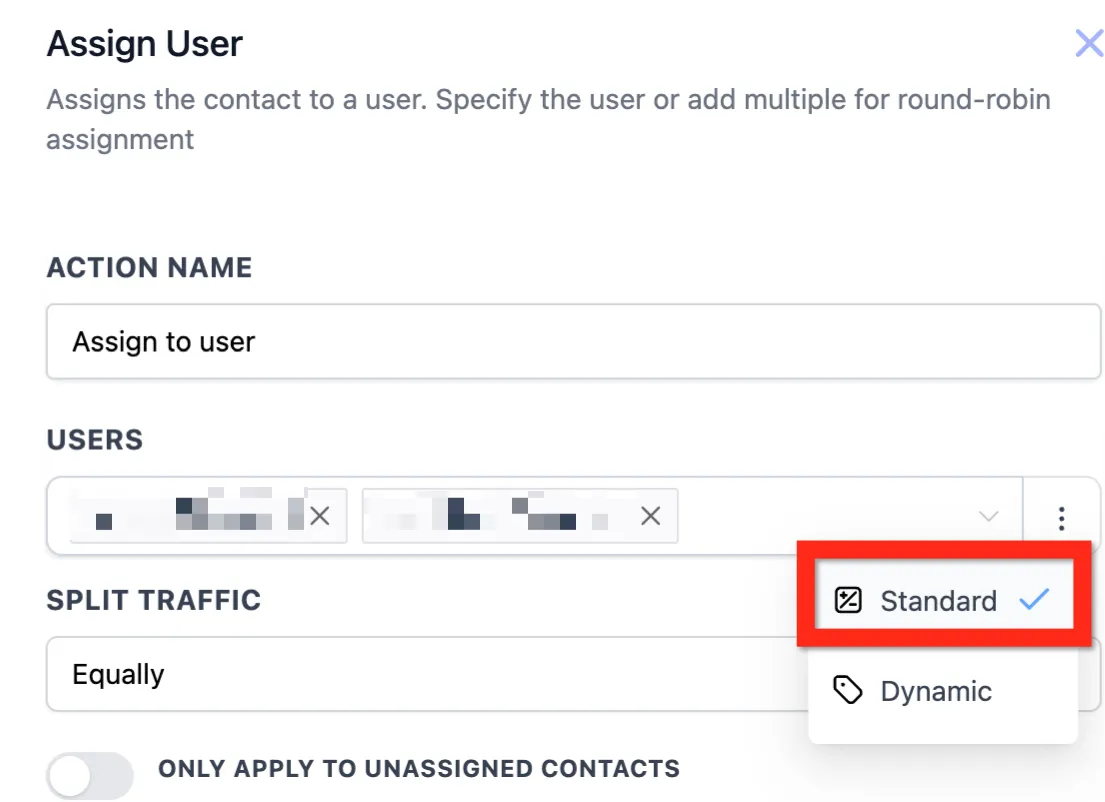
Task: Click the Action Name section label
Action: coord(149,268)
